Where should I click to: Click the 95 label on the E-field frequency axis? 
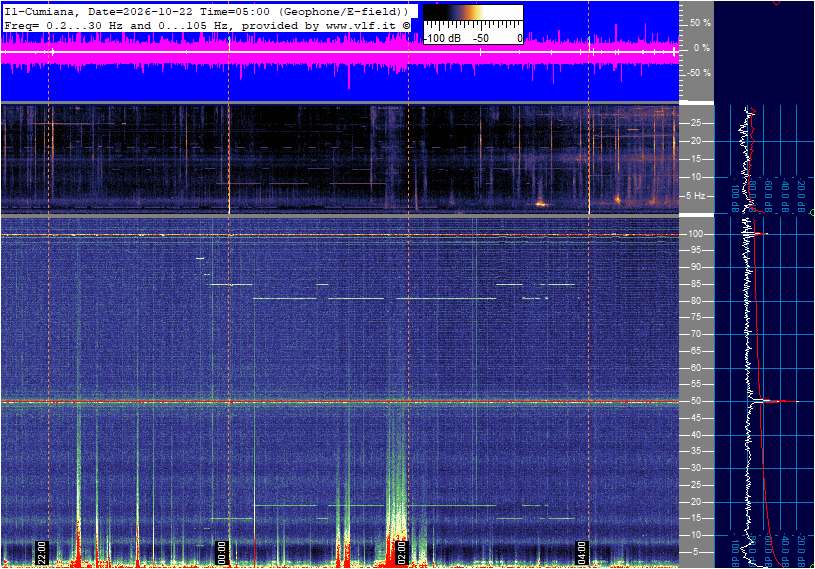695,250
